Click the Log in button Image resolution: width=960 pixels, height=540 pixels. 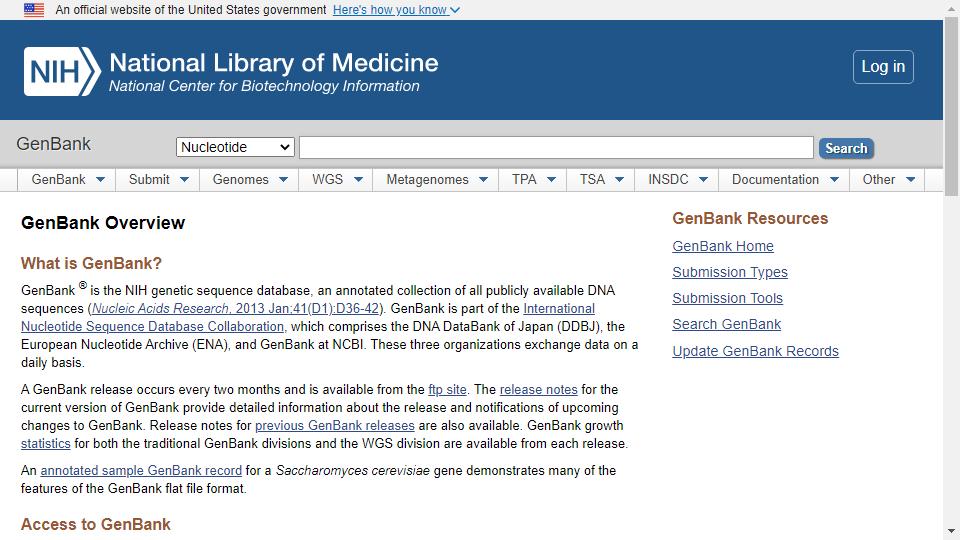(x=883, y=67)
